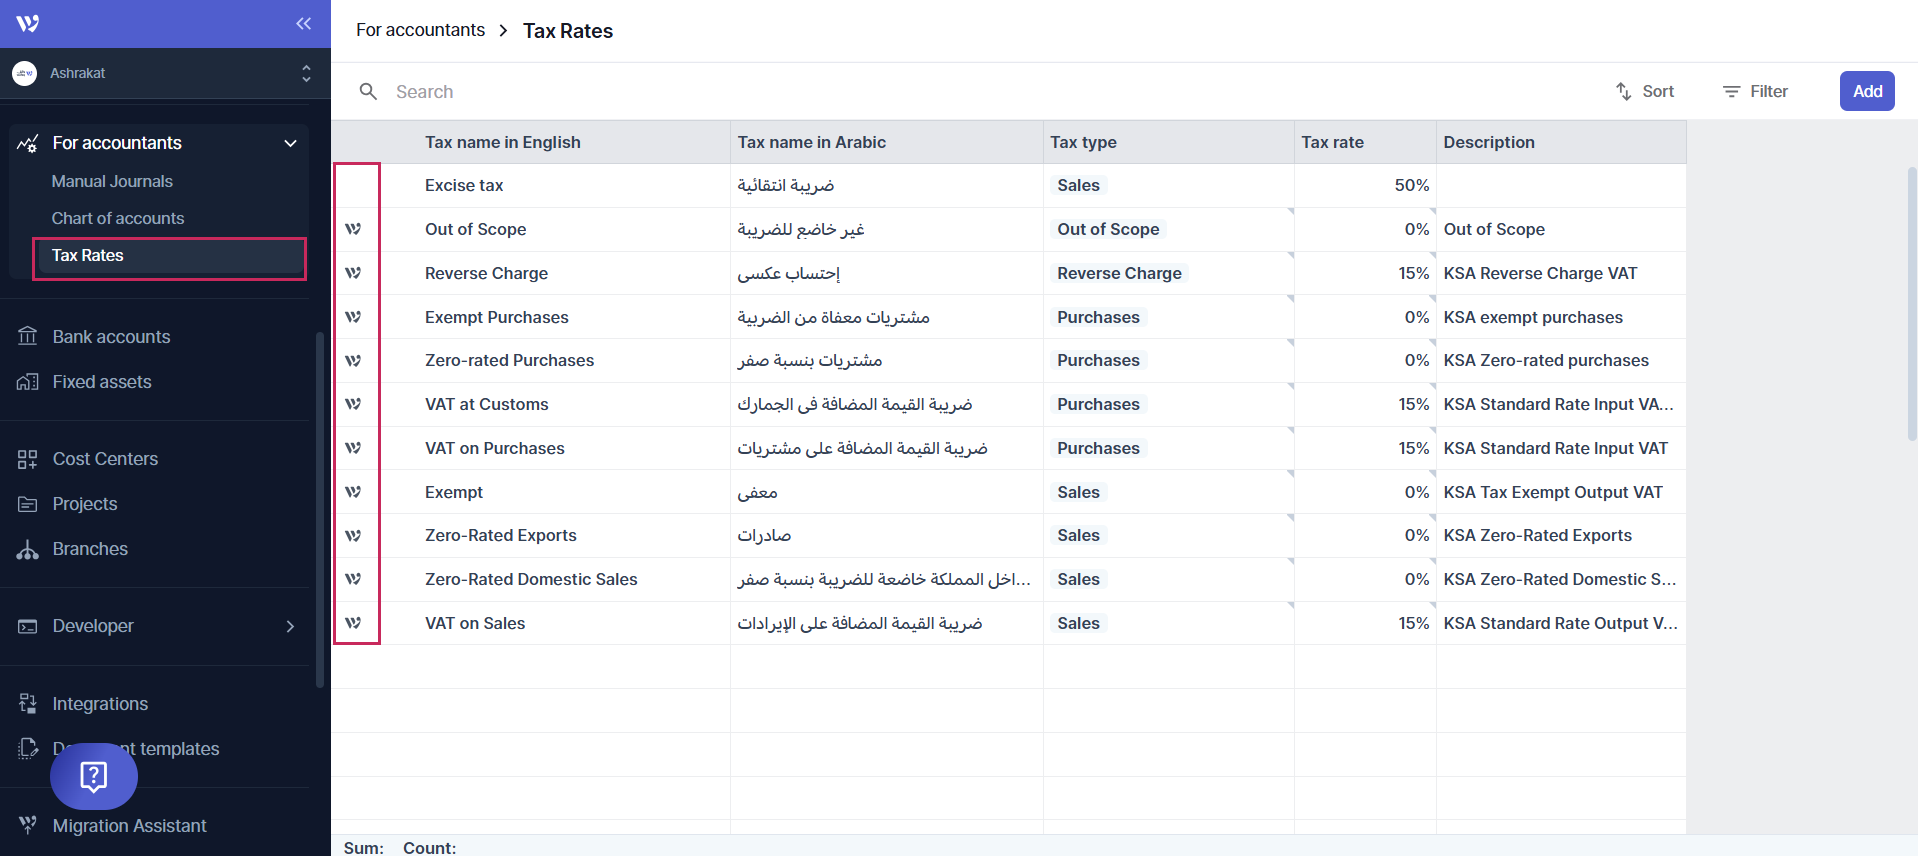Click the Branches icon in sidebar

pos(28,549)
